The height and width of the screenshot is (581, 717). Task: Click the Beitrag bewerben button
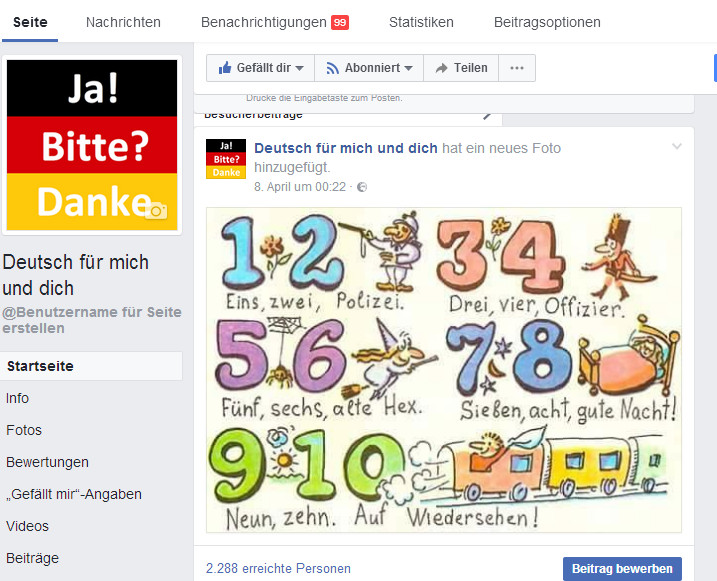point(622,569)
